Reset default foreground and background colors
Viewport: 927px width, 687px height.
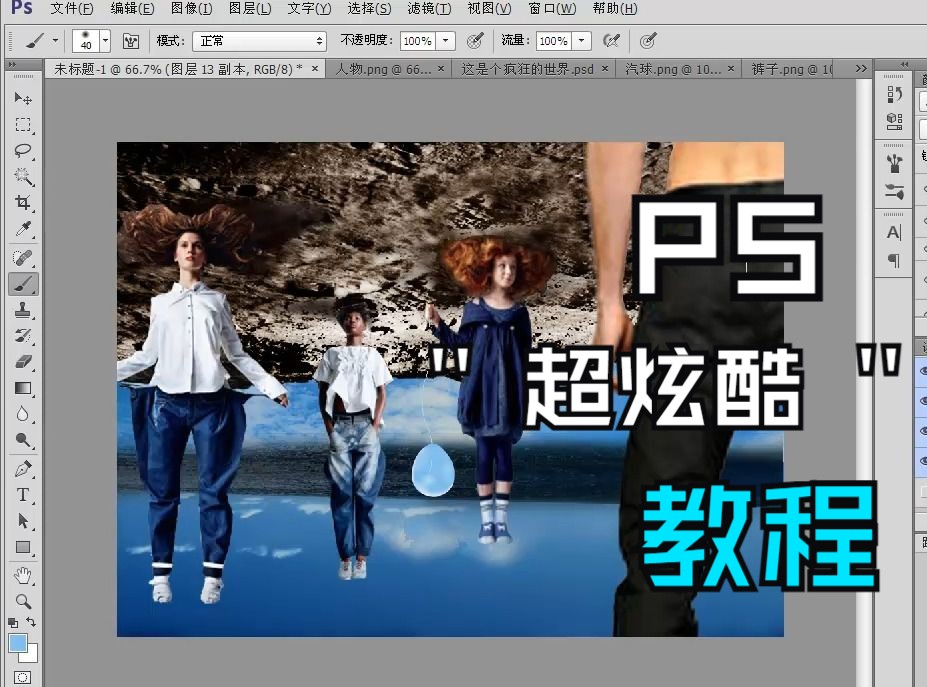[x=12, y=623]
